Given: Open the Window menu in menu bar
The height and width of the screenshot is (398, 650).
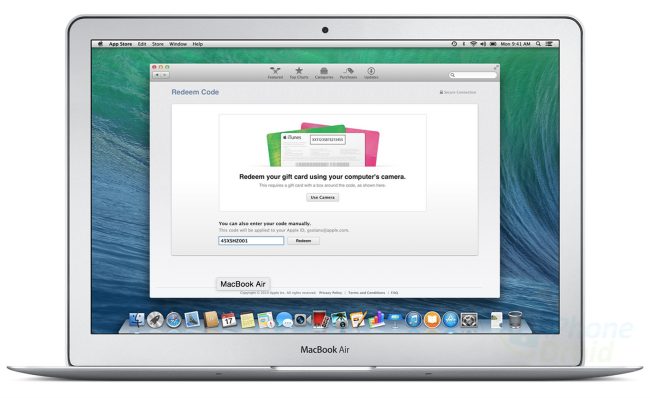Looking at the screenshot, I should click(x=178, y=44).
